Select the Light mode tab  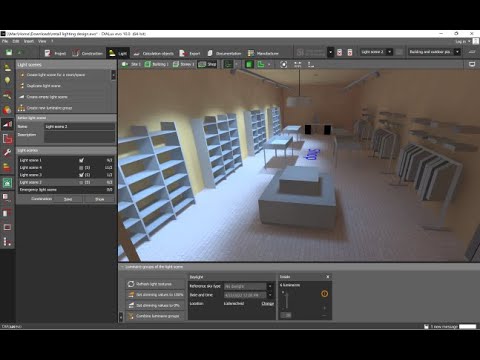point(118,53)
